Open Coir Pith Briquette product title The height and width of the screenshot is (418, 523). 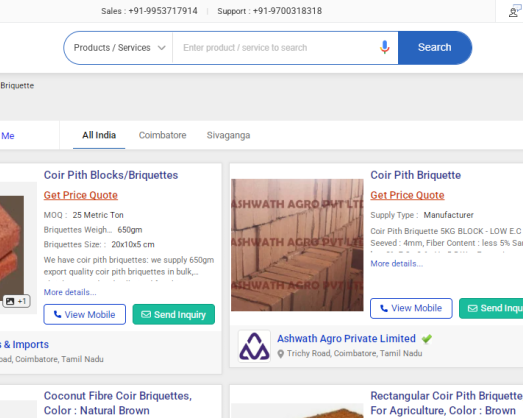(416, 175)
